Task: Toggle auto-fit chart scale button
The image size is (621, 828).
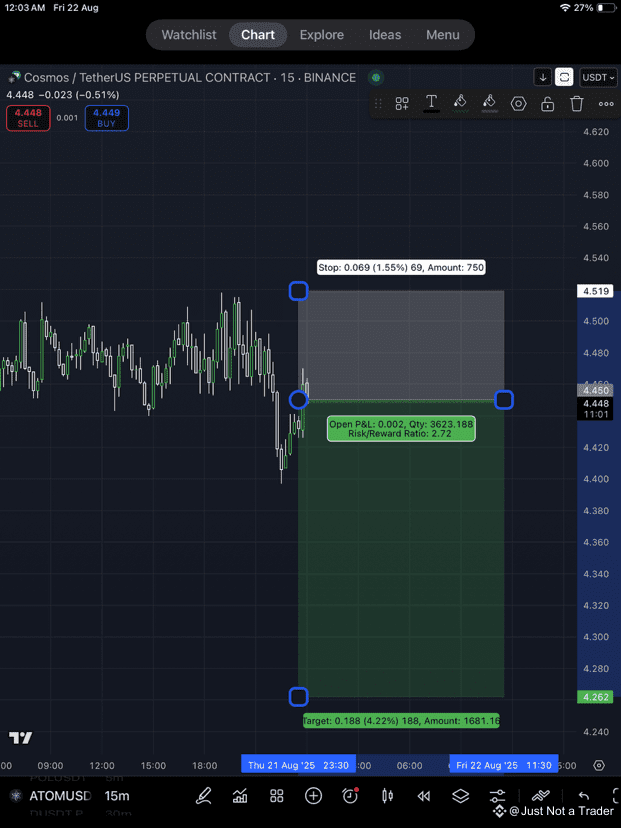Action: pos(564,78)
